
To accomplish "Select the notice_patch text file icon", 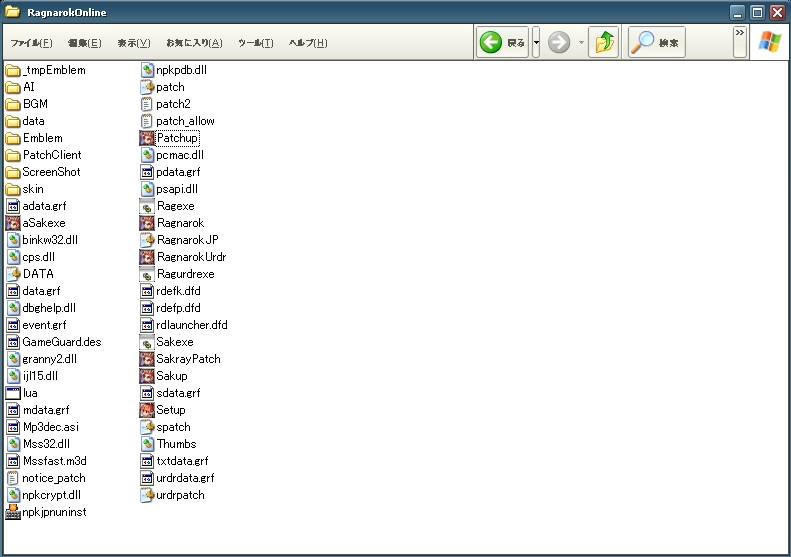I will 13,478.
